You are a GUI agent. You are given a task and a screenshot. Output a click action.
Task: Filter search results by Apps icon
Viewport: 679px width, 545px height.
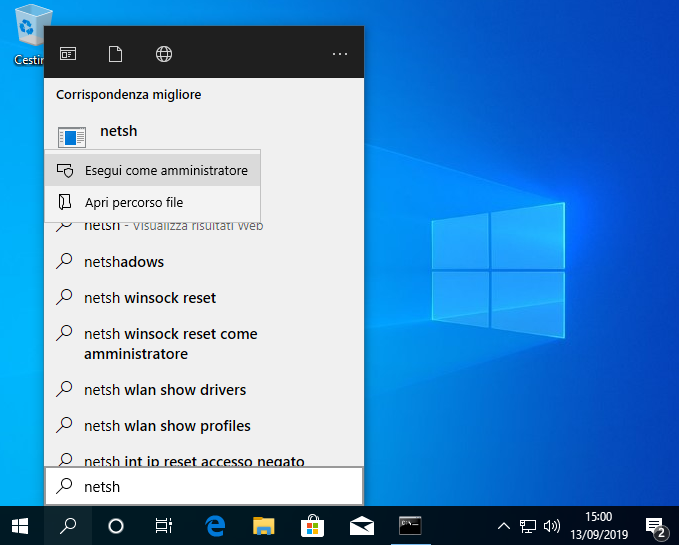point(68,54)
